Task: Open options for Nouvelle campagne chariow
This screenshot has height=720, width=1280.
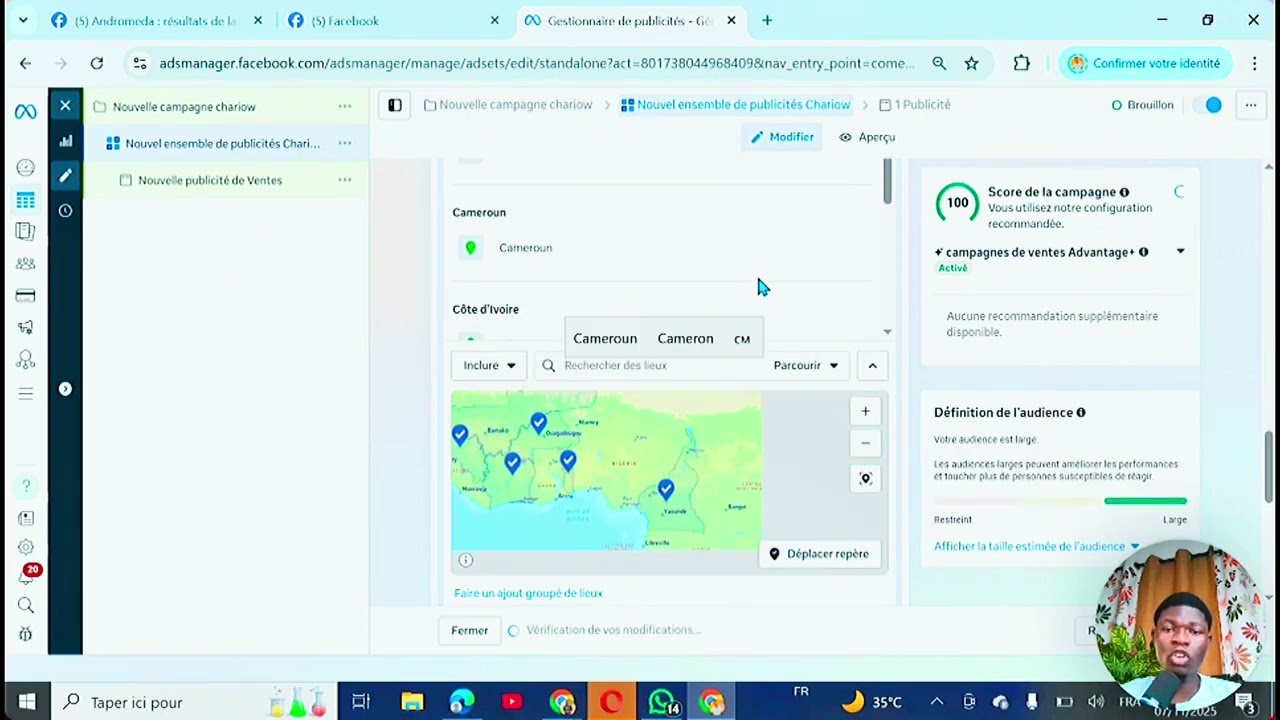Action: (345, 106)
